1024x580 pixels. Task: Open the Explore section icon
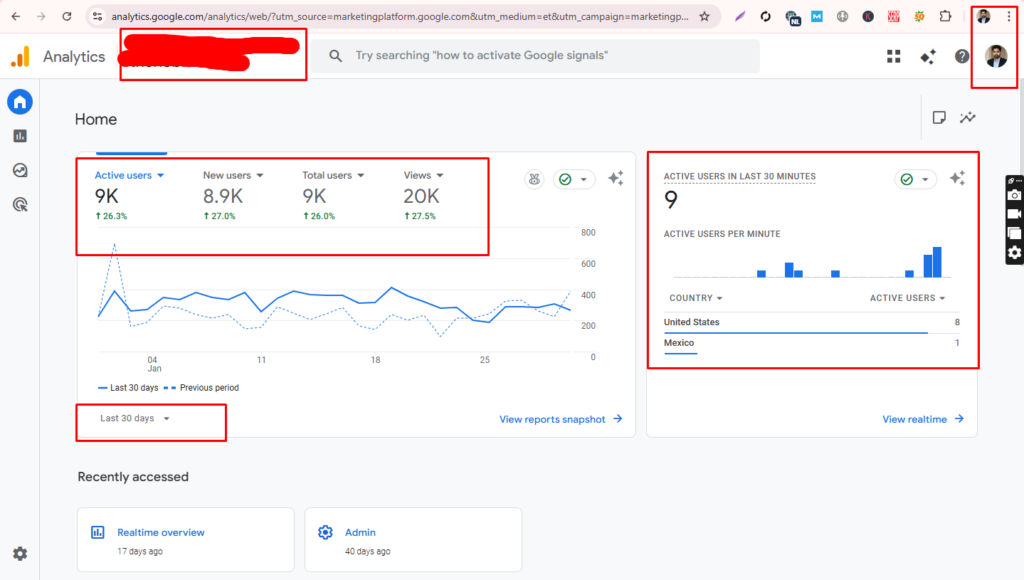(20, 170)
